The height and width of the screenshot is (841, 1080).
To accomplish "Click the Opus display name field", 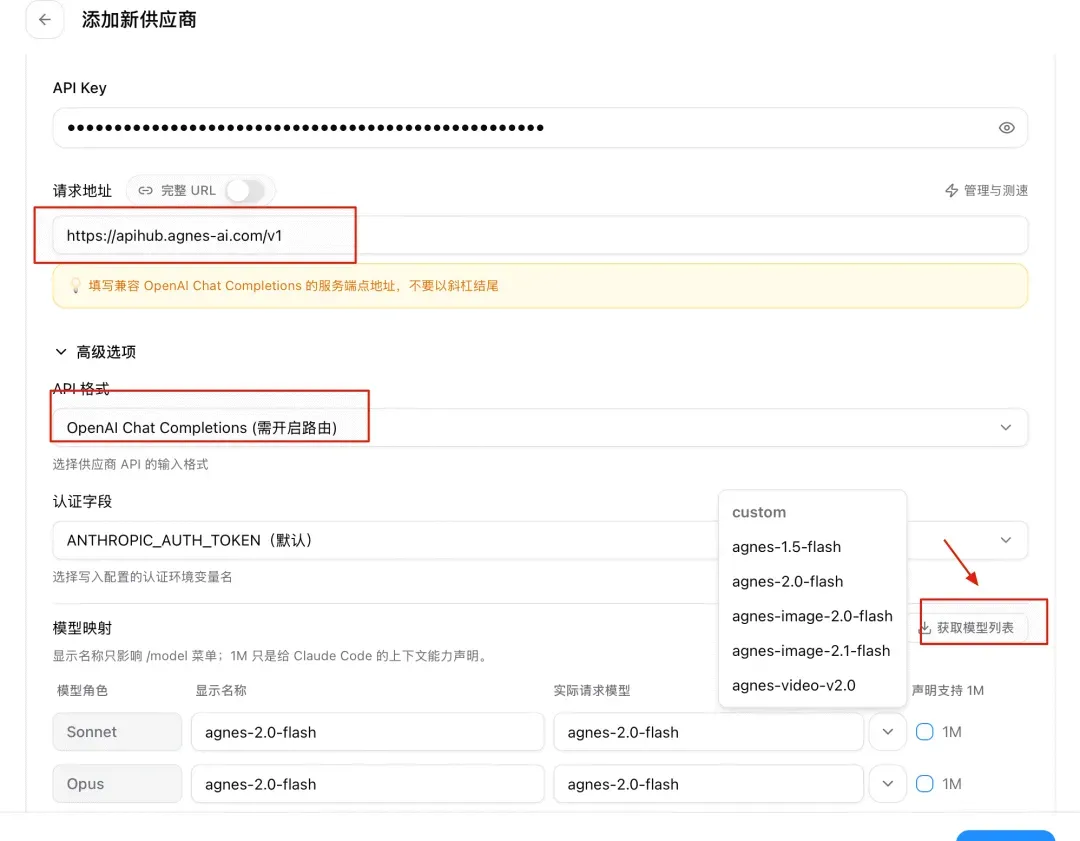I will pyautogui.click(x=368, y=784).
